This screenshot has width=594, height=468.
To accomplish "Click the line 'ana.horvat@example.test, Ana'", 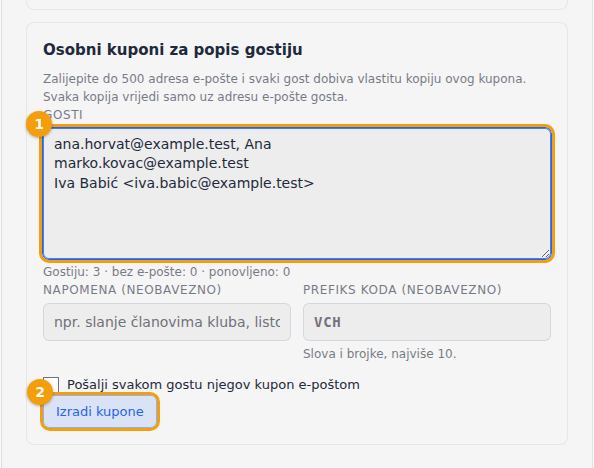I will point(163,144).
